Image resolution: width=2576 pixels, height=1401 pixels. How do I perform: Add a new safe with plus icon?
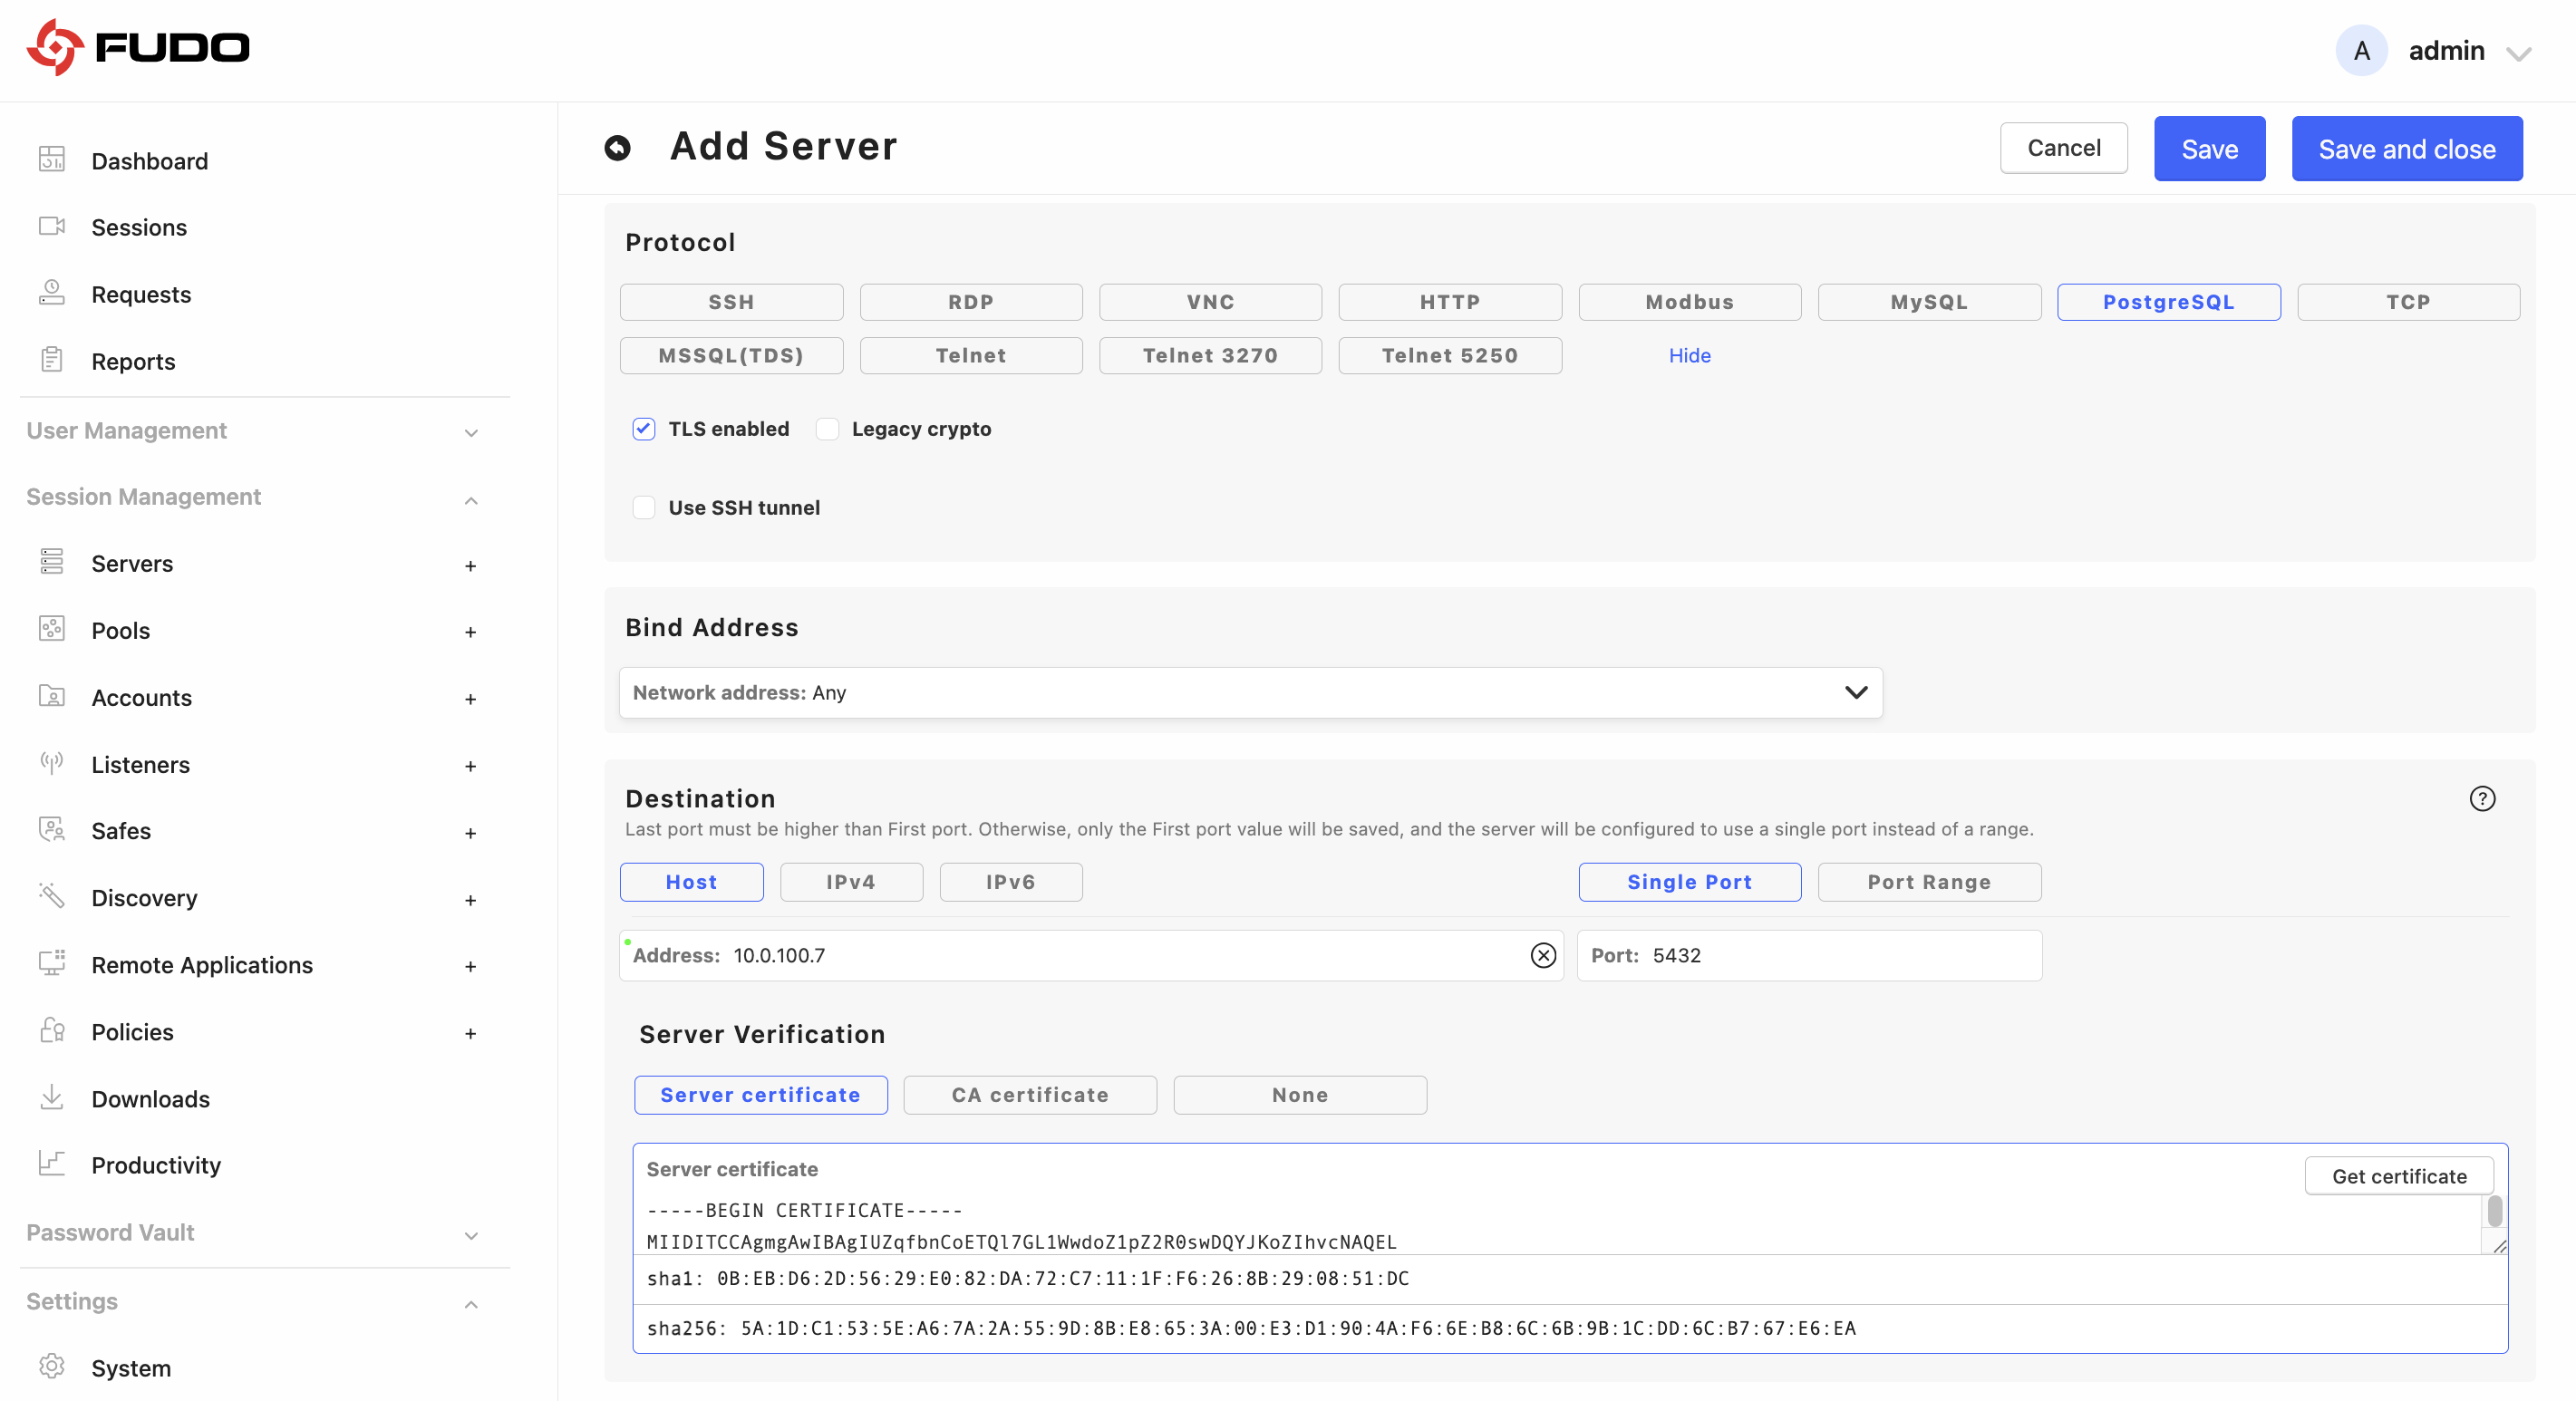click(470, 833)
